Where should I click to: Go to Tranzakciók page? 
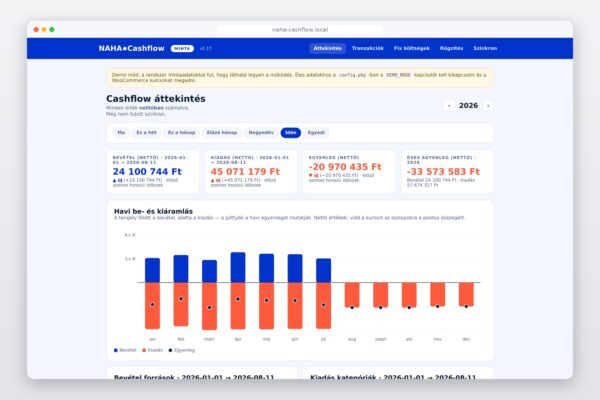[x=367, y=48]
